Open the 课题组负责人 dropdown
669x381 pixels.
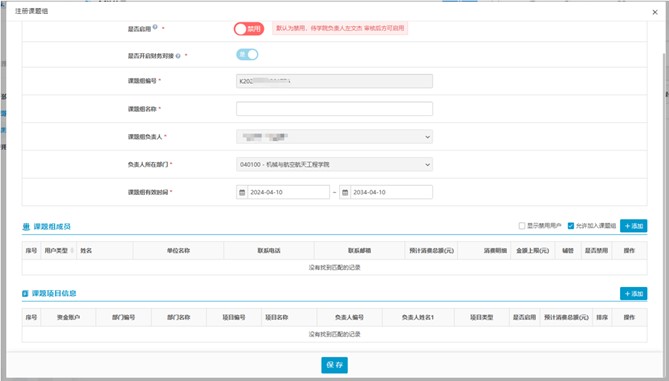tap(334, 137)
